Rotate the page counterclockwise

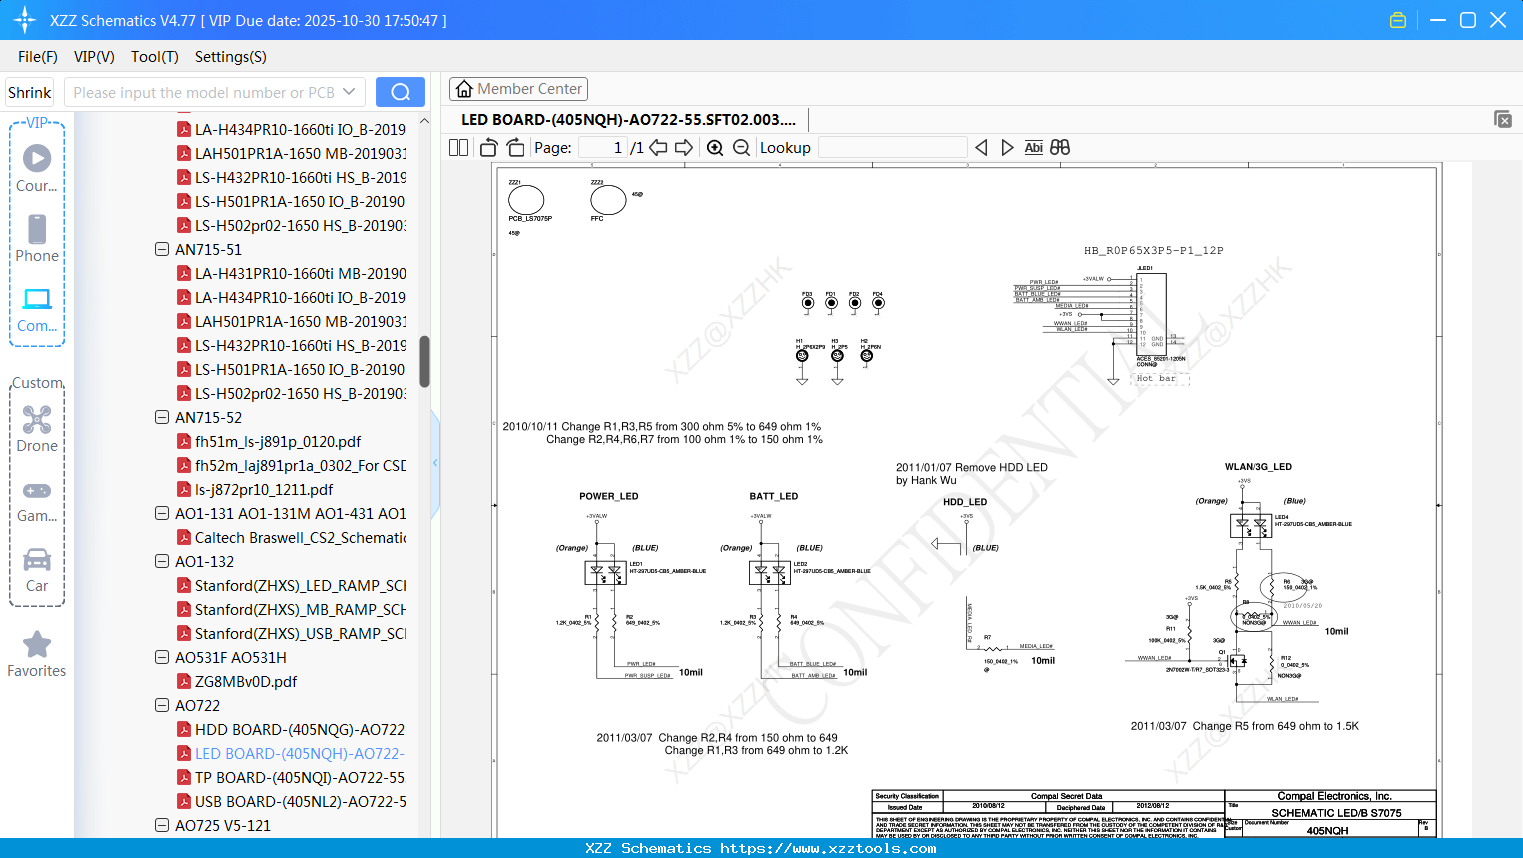click(489, 148)
